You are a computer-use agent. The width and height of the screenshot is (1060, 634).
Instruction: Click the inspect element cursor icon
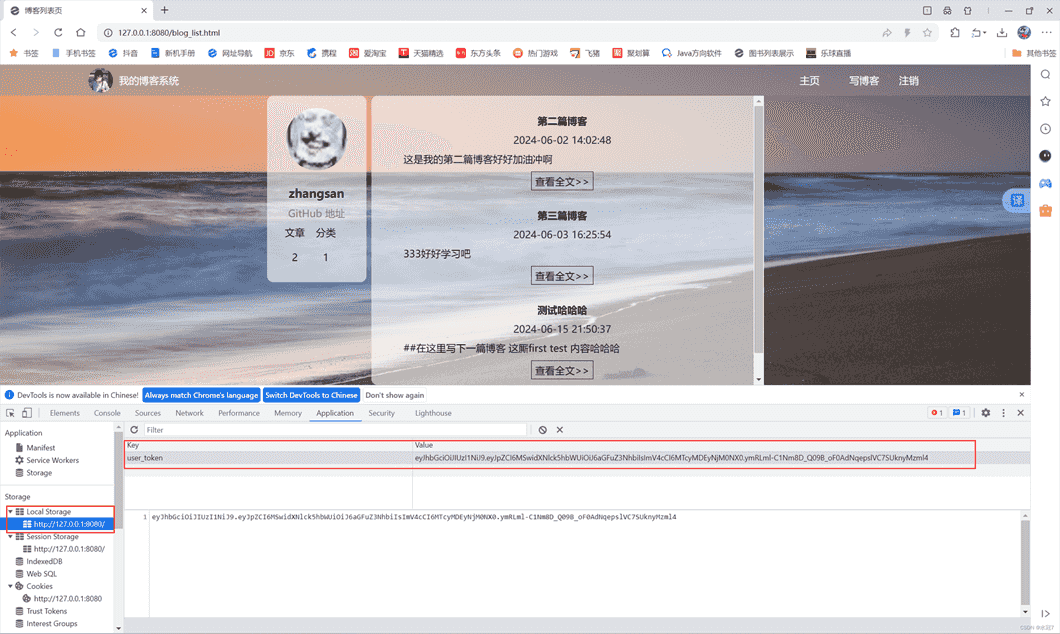tap(9, 412)
